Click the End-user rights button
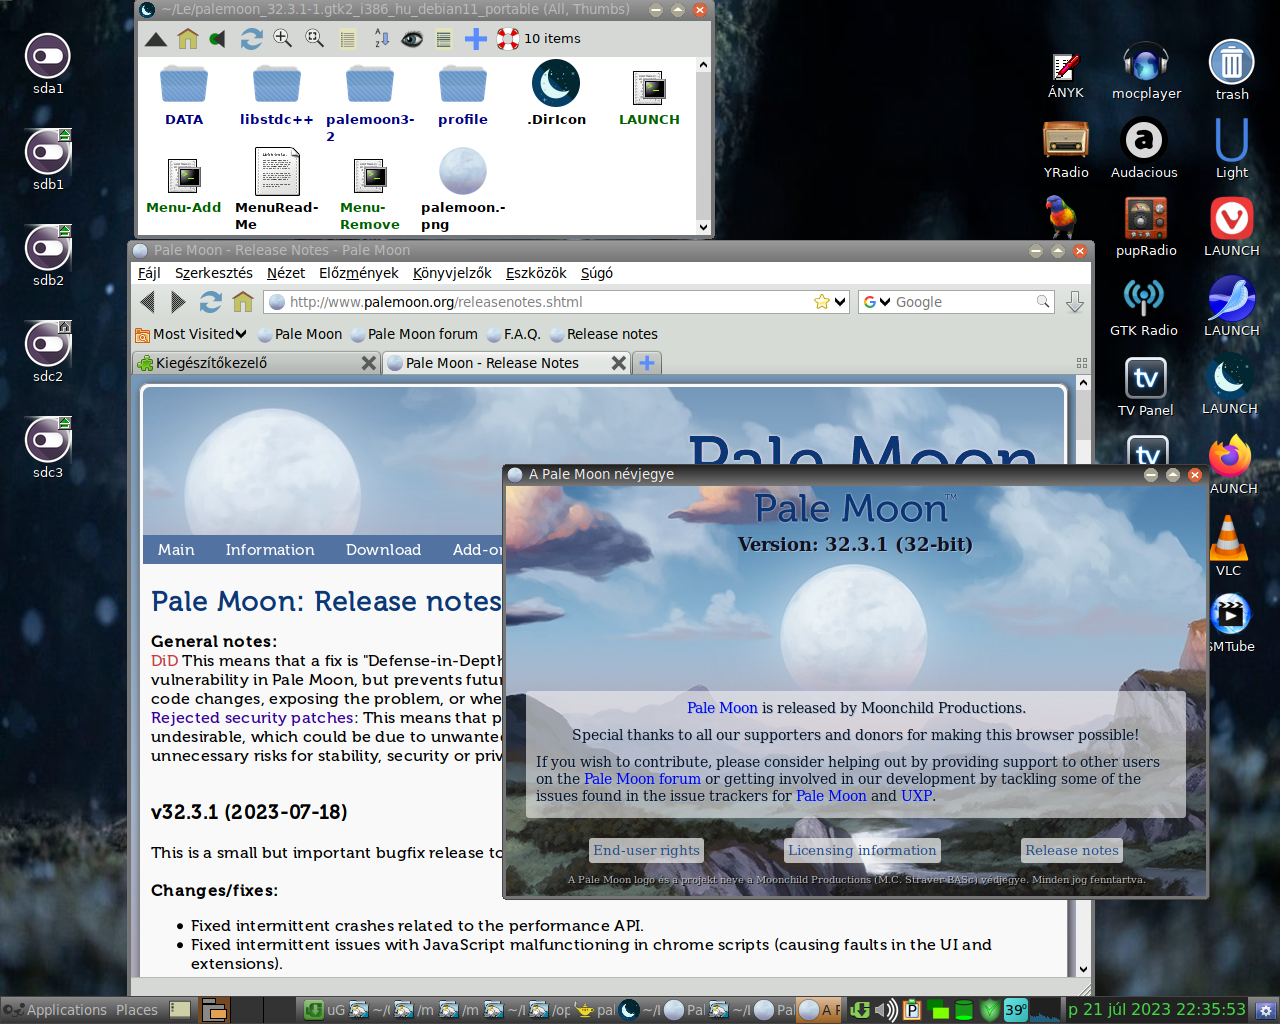Image resolution: width=1280 pixels, height=1024 pixels. coord(647,851)
